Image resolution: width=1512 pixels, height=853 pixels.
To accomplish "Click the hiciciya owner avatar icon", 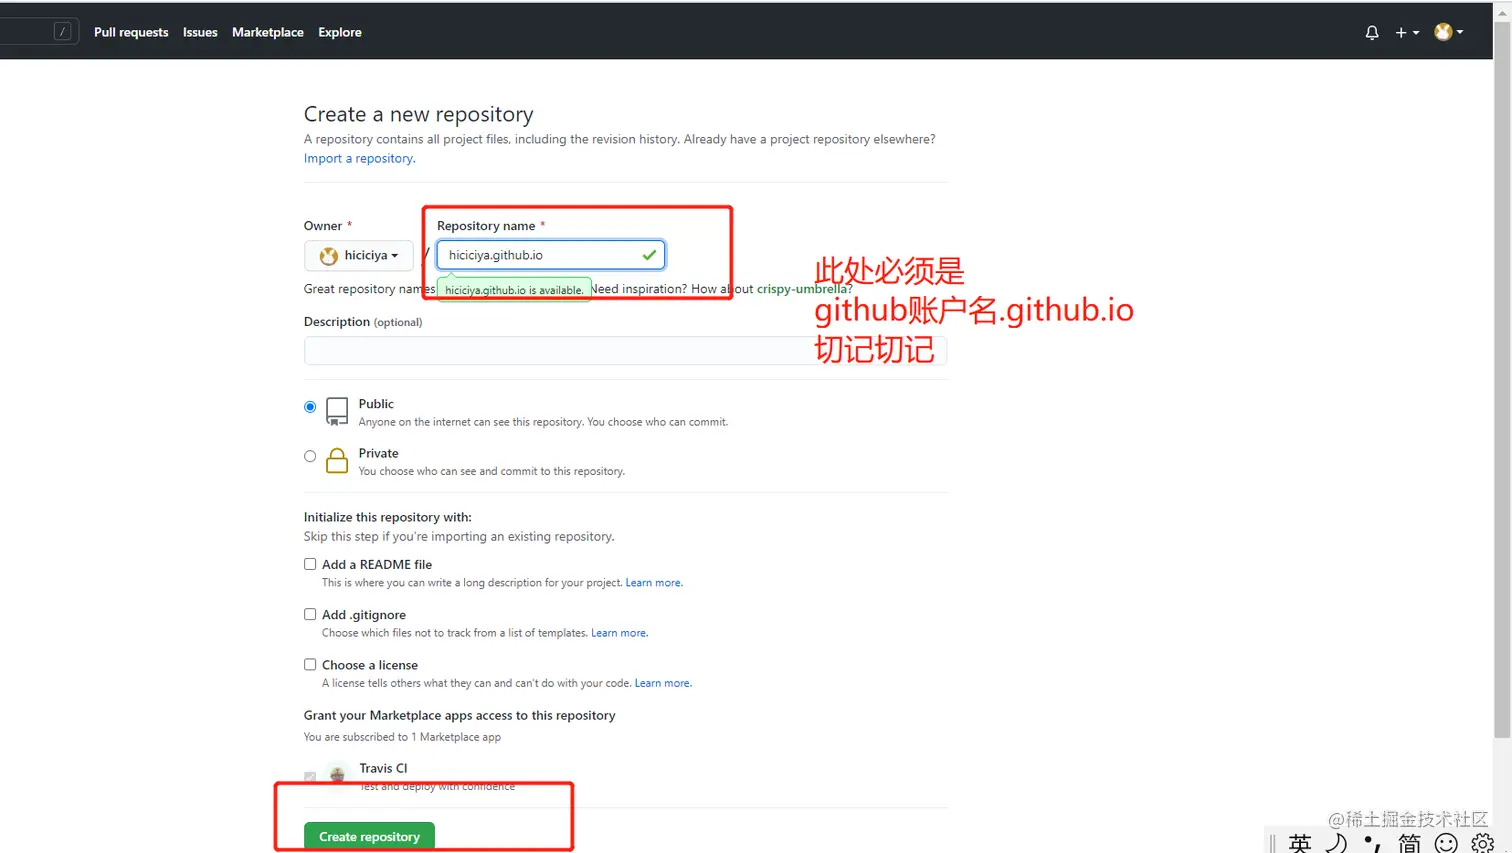I will (x=329, y=256).
